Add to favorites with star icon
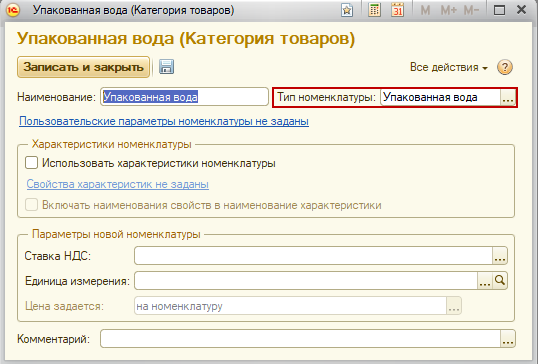This screenshot has width=538, height=364. [347, 10]
